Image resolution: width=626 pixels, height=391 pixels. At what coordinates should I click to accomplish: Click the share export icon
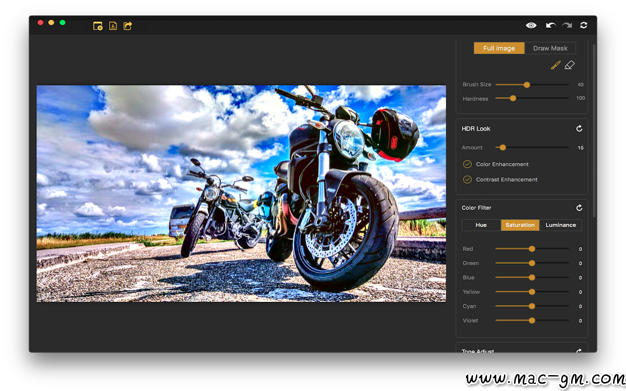click(x=128, y=26)
